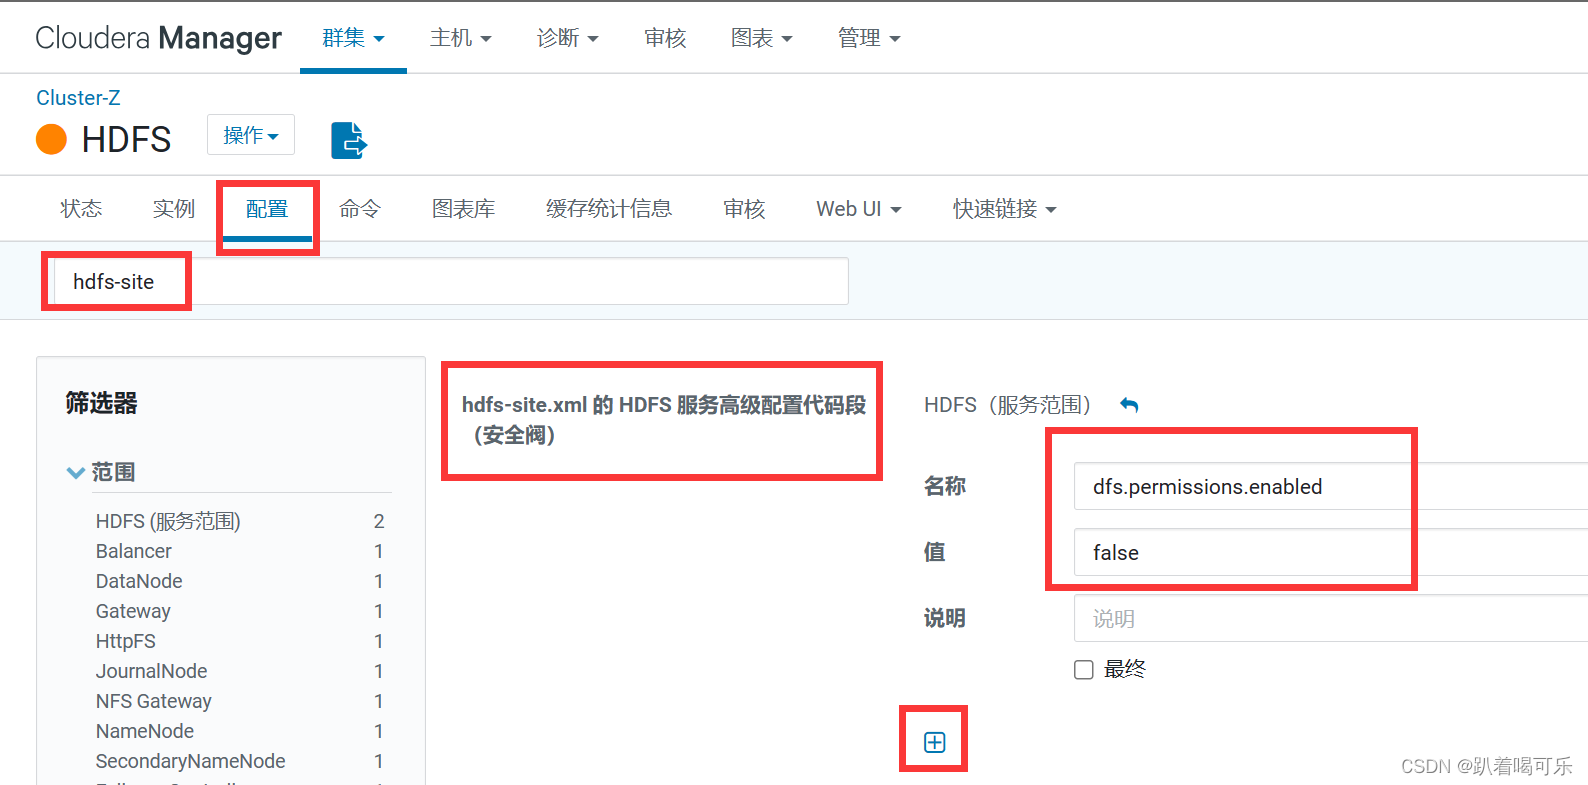
Task: Open the 群集 dropdown menu
Action: click(353, 38)
